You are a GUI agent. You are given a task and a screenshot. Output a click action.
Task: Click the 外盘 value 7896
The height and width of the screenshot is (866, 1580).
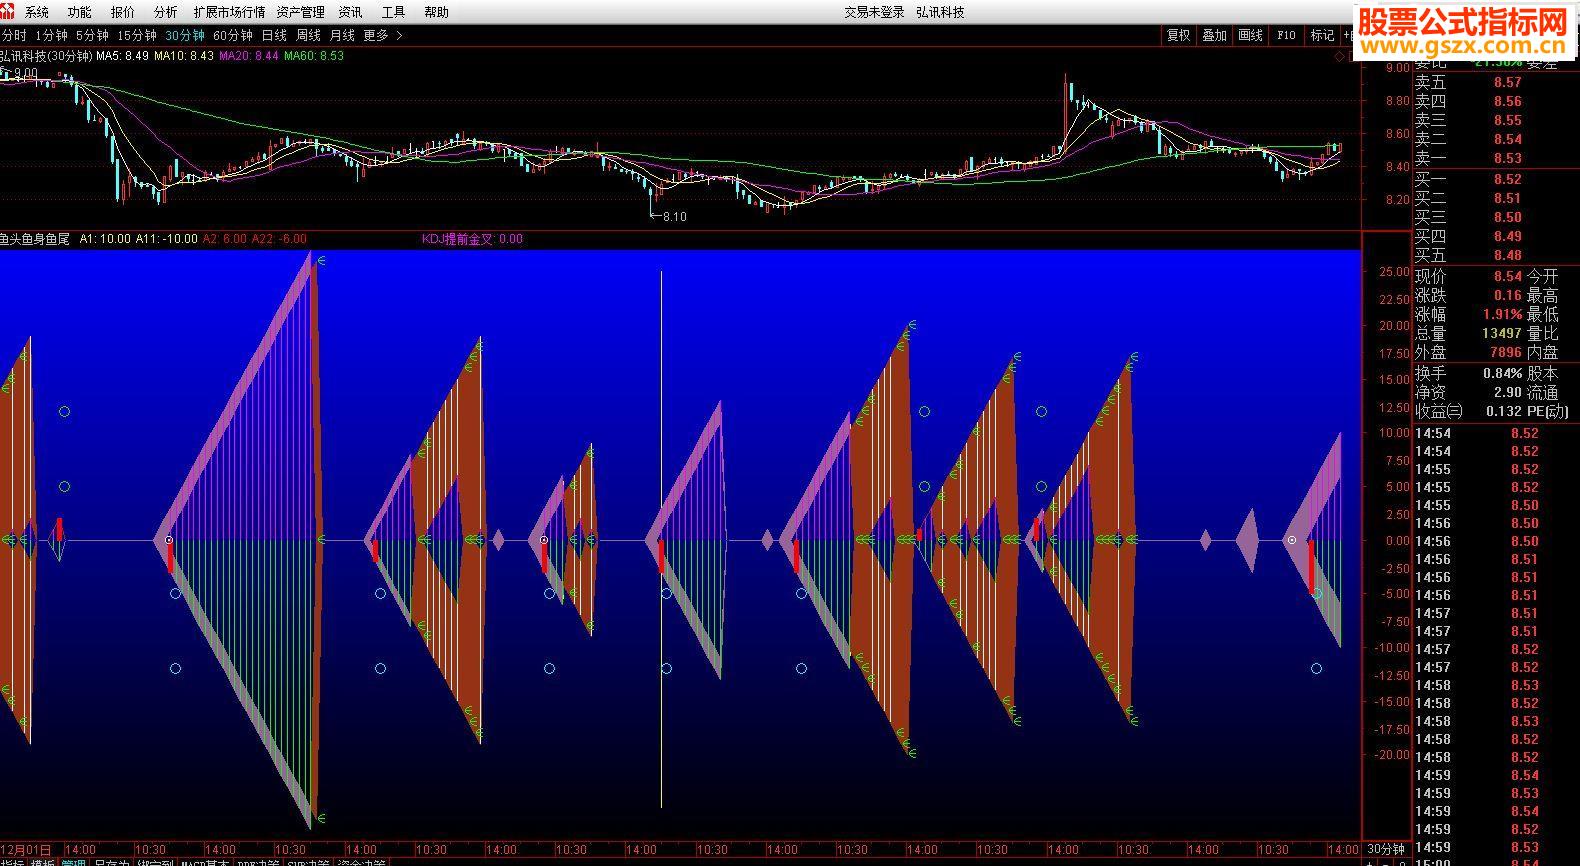[x=1506, y=352]
